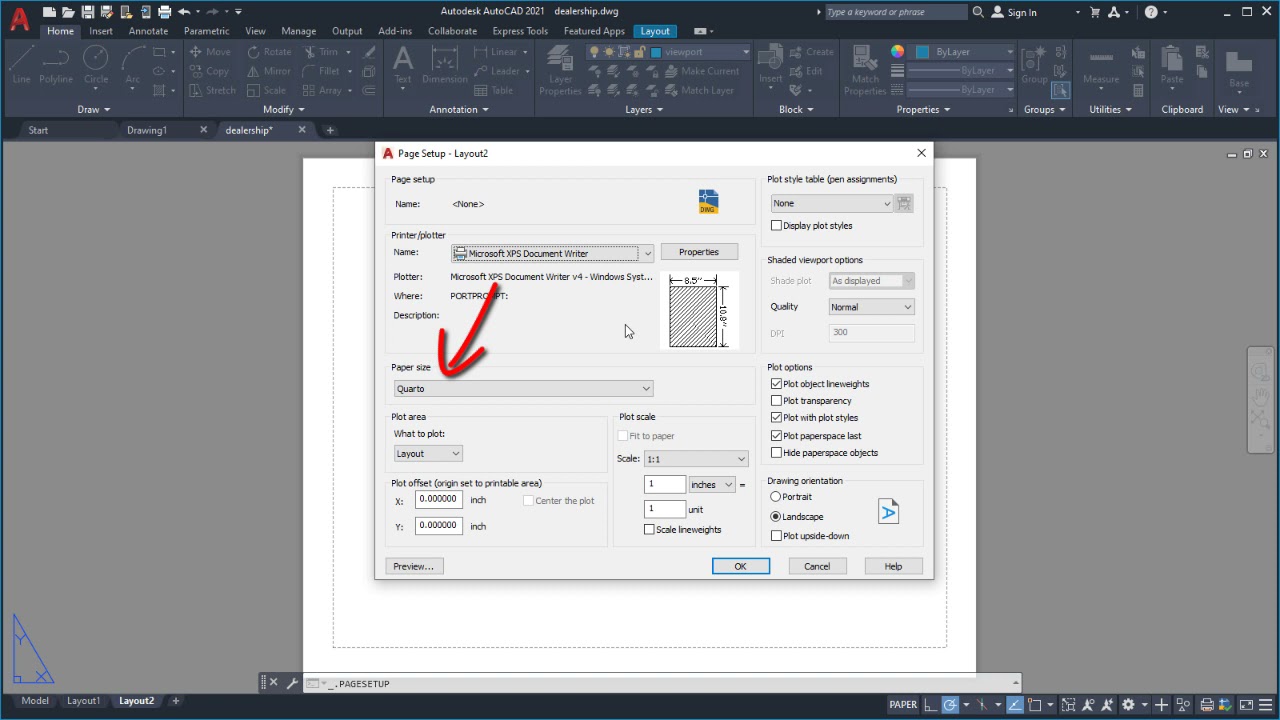Screen dimensions: 1280x720
Task: Open the Quality Normal dropdown
Action: coord(871,307)
